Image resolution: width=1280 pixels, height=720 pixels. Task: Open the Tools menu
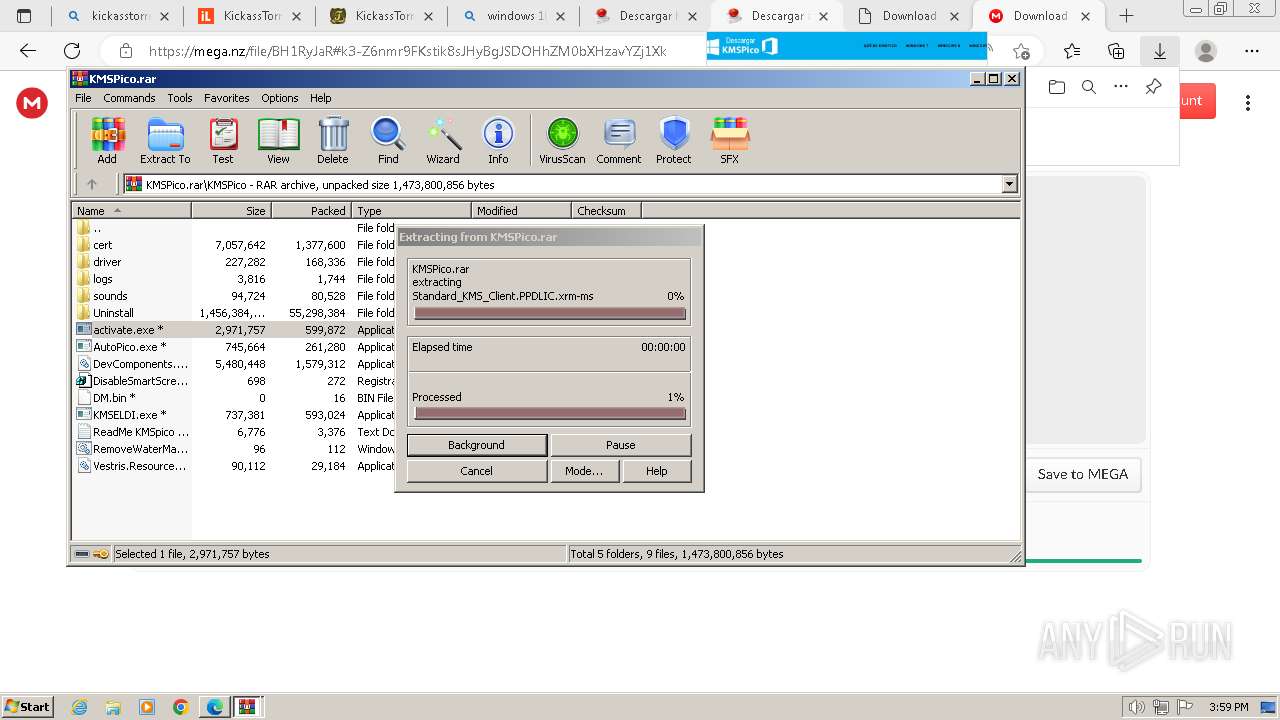click(180, 98)
